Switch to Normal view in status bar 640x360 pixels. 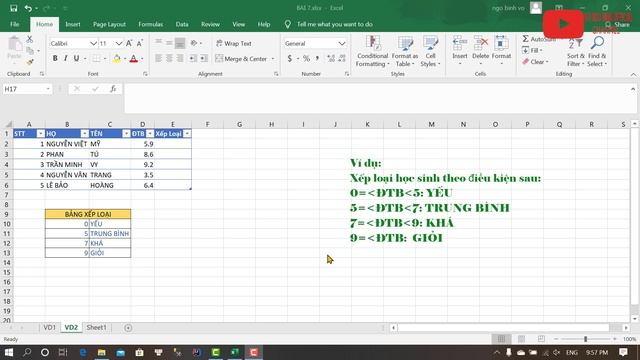click(501, 339)
